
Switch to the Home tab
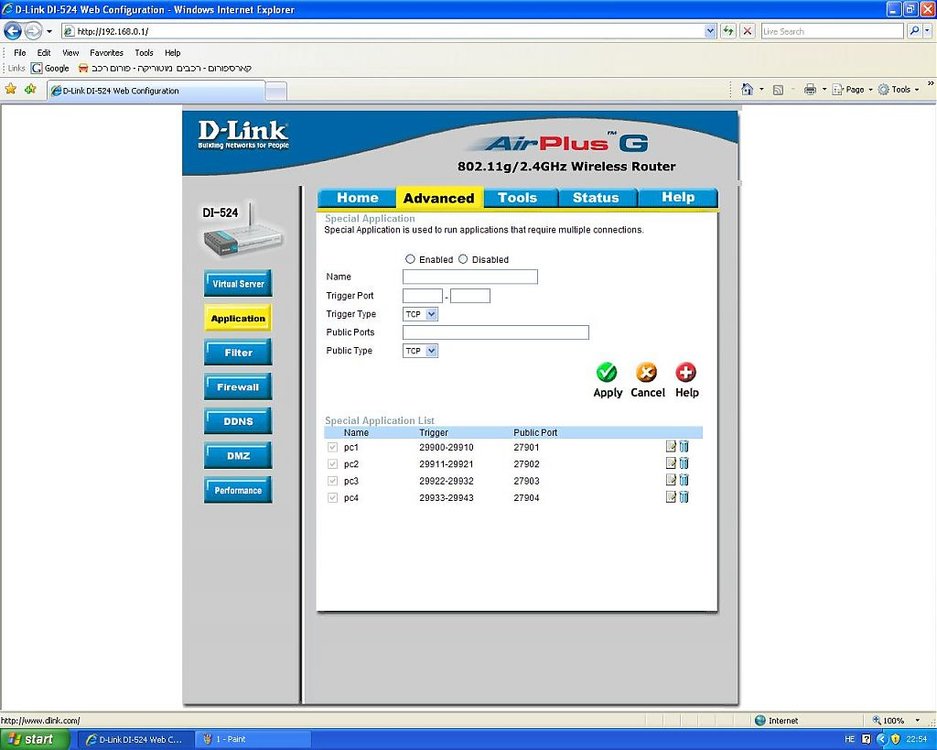click(x=357, y=198)
